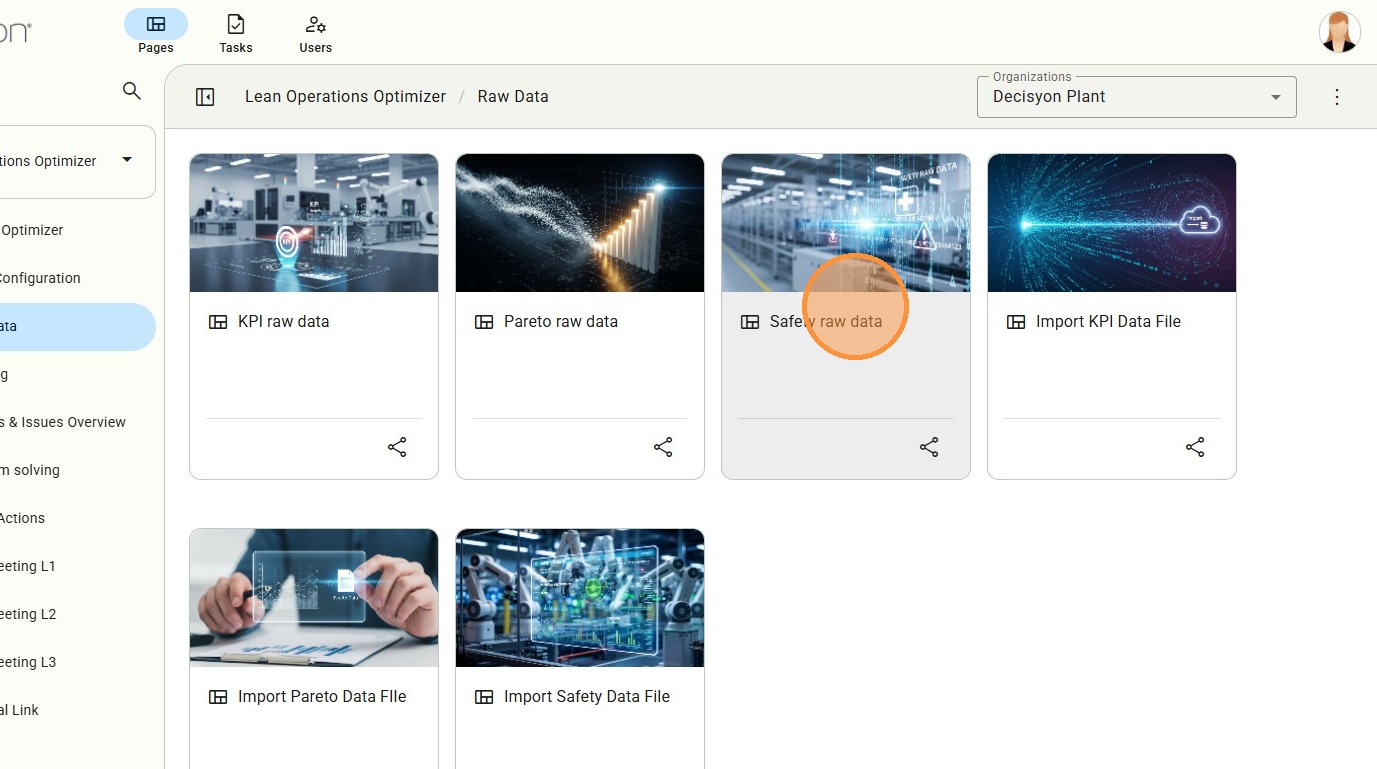Open the KPI raw data card thumbnail
The height and width of the screenshot is (769, 1377).
314,223
